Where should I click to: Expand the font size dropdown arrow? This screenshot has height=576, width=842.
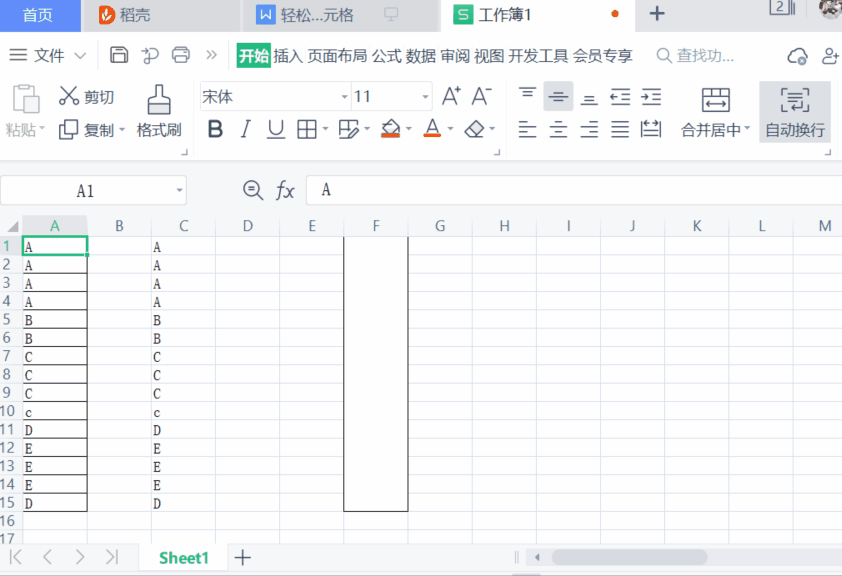(425, 97)
